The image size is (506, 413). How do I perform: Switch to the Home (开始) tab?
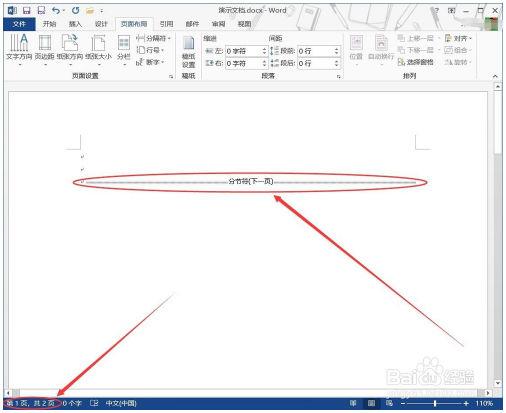pos(49,24)
